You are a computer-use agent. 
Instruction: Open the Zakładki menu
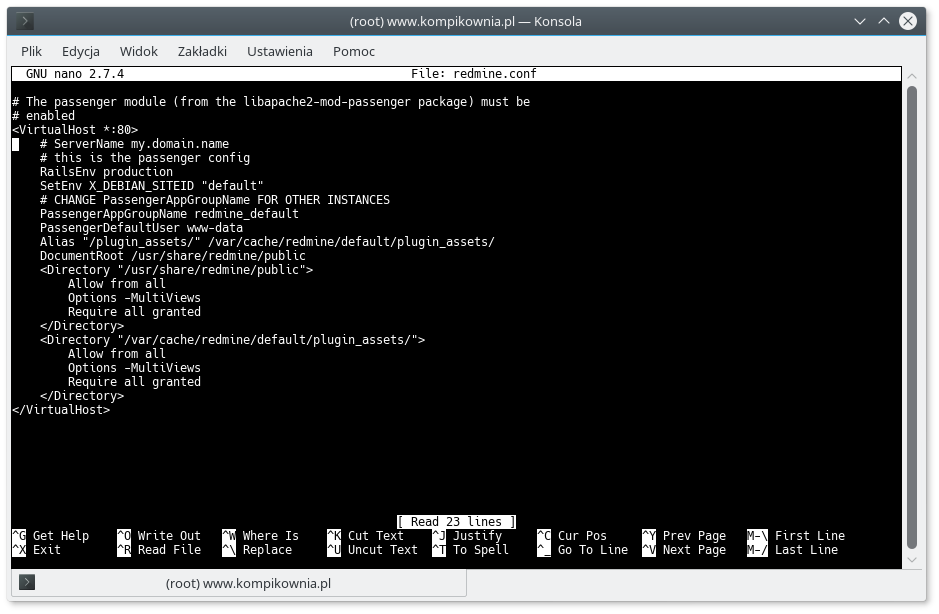(202, 52)
